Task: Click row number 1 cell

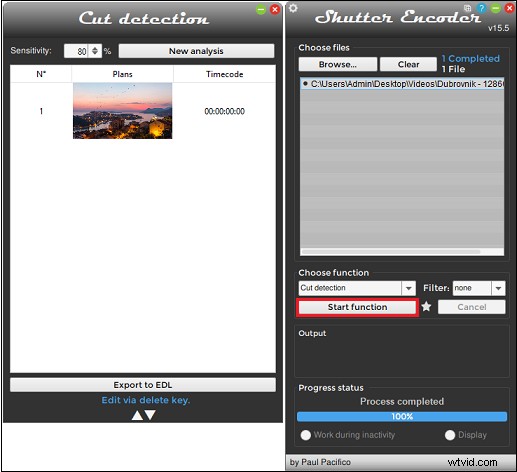Action: coord(41,111)
